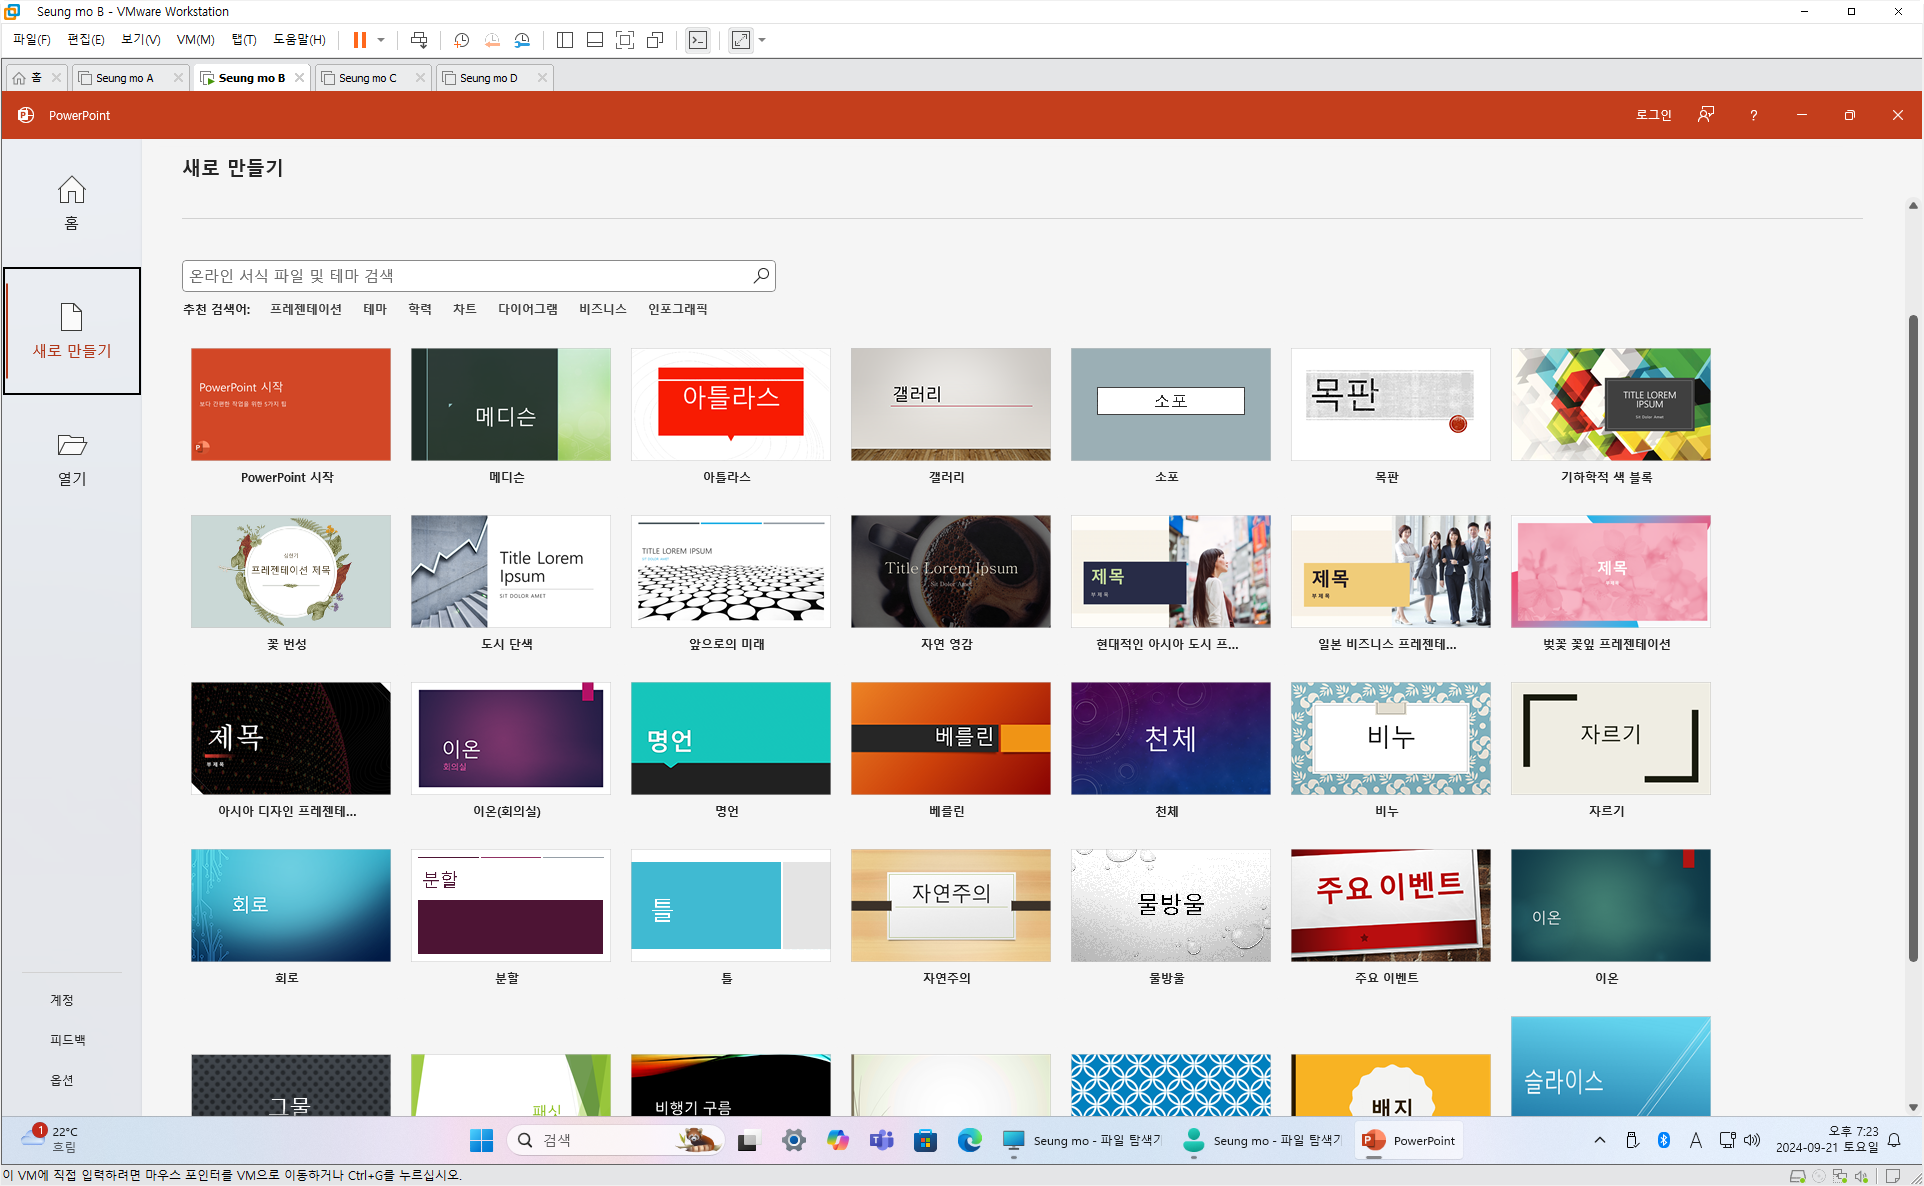The height and width of the screenshot is (1186, 1924).
Task: Choose the 아틀라스 template thumbnail
Action: [730, 405]
